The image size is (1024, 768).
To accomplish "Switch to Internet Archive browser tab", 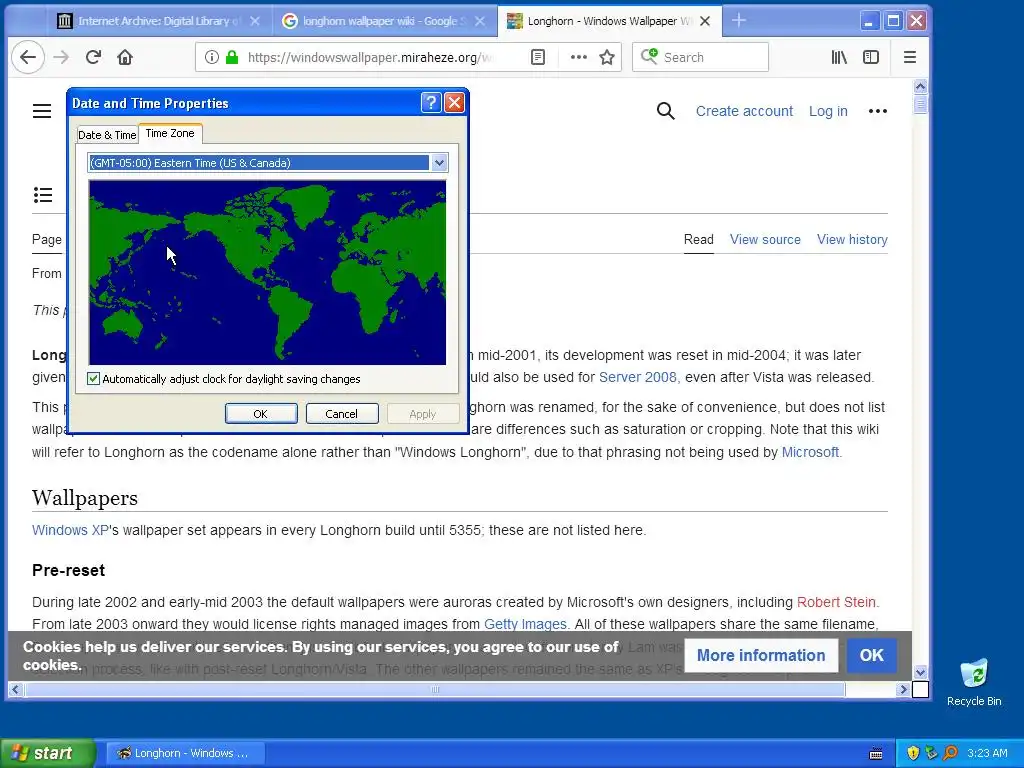I will tap(159, 21).
